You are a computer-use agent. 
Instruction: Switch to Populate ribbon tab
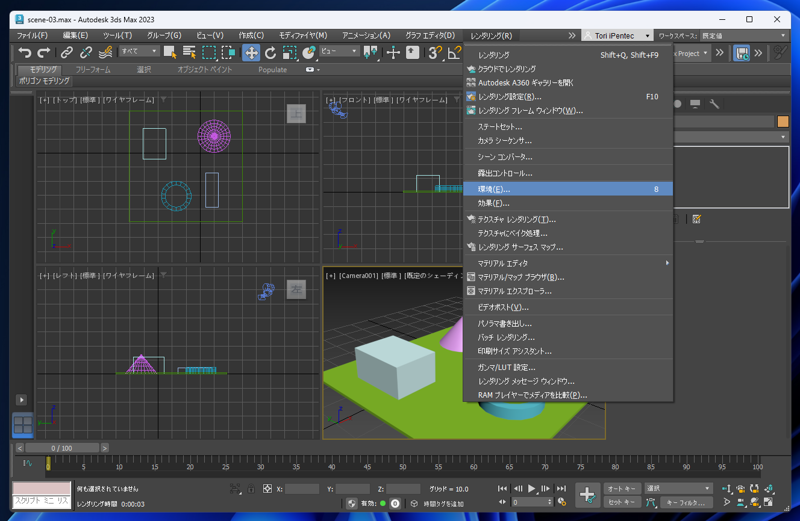coord(272,70)
